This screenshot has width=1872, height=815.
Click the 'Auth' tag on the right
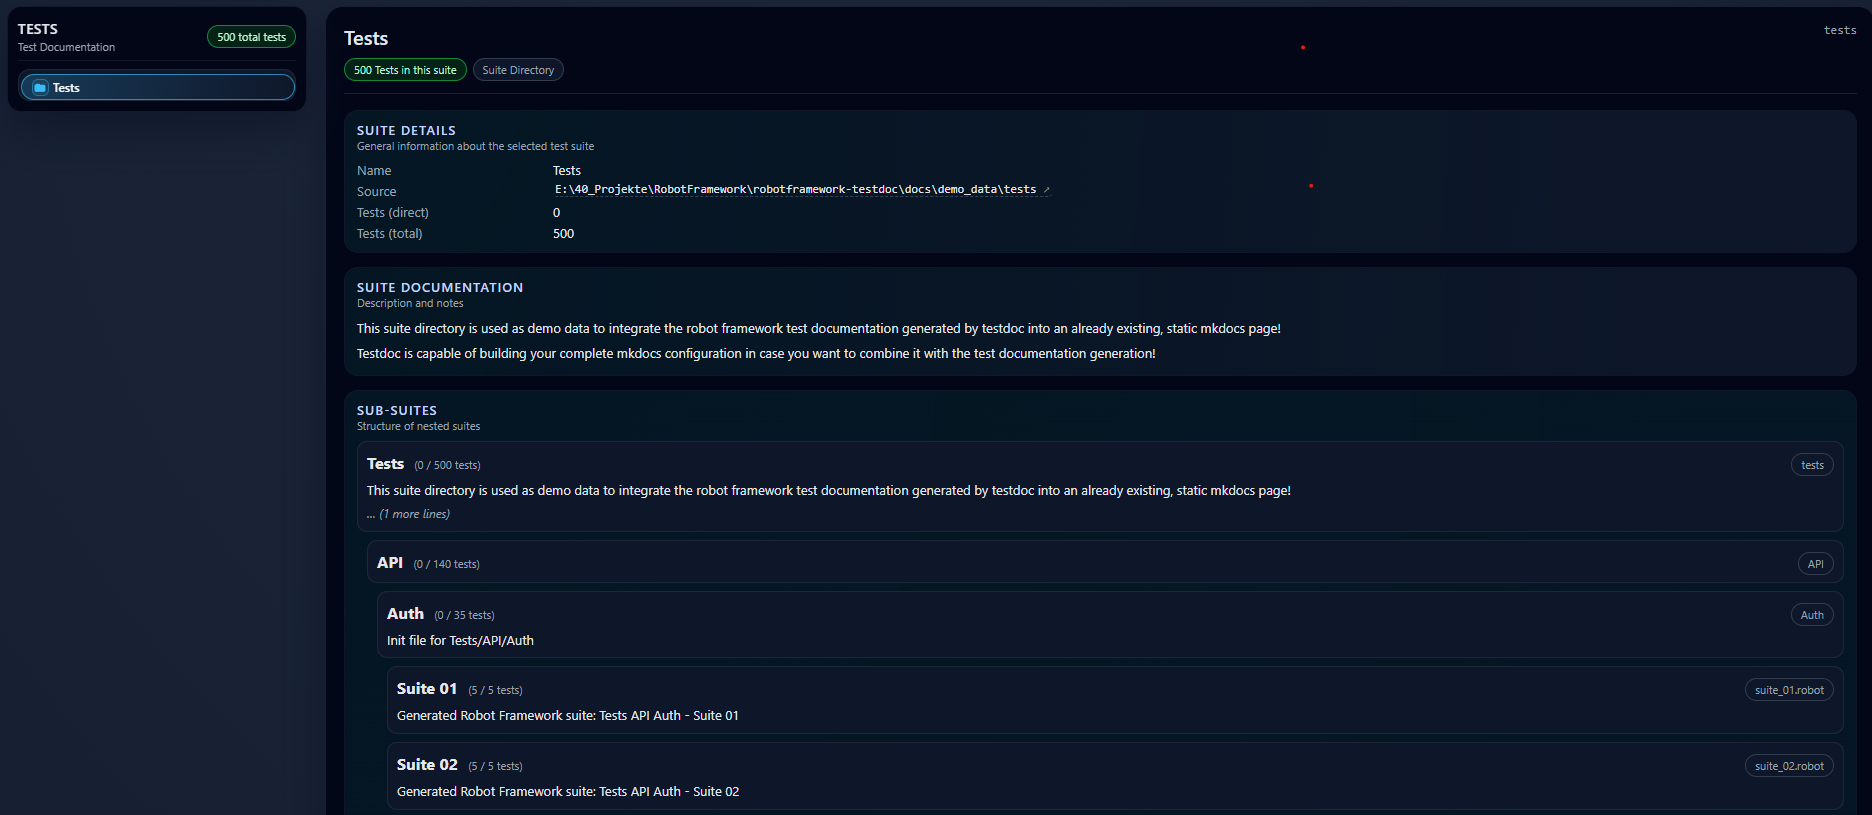tap(1812, 615)
